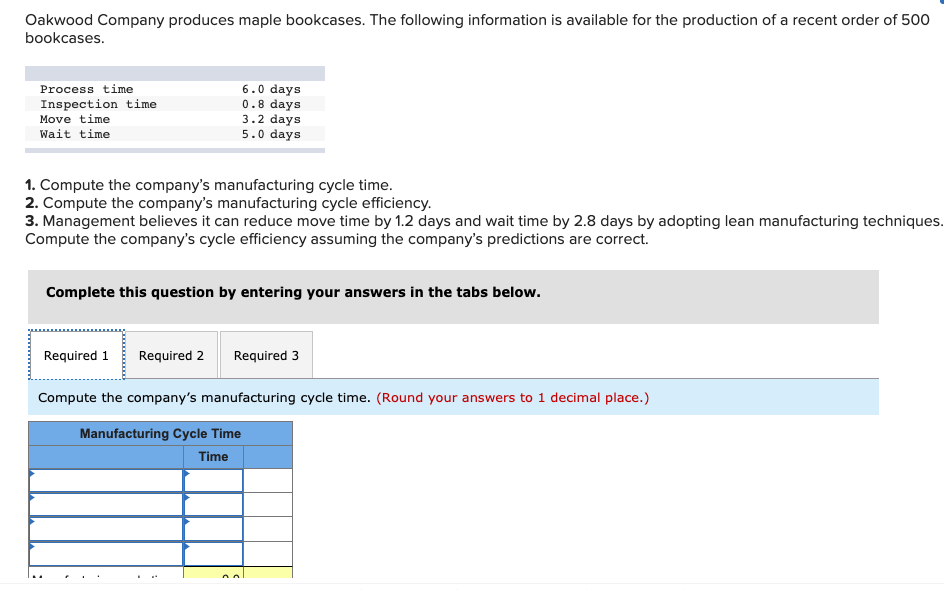The image size is (944, 590).
Task: Click third row Time input cell
Action: point(214,529)
